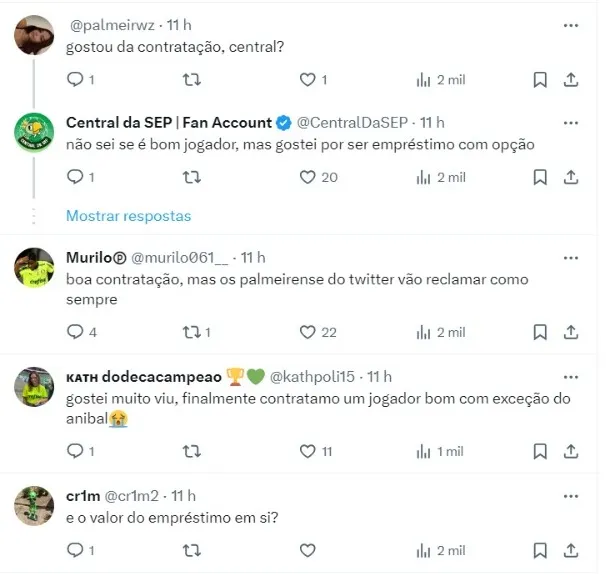Image resolution: width=606 pixels, height=574 pixels.
Task: Open Murilo's profile avatar
Action: point(34,267)
